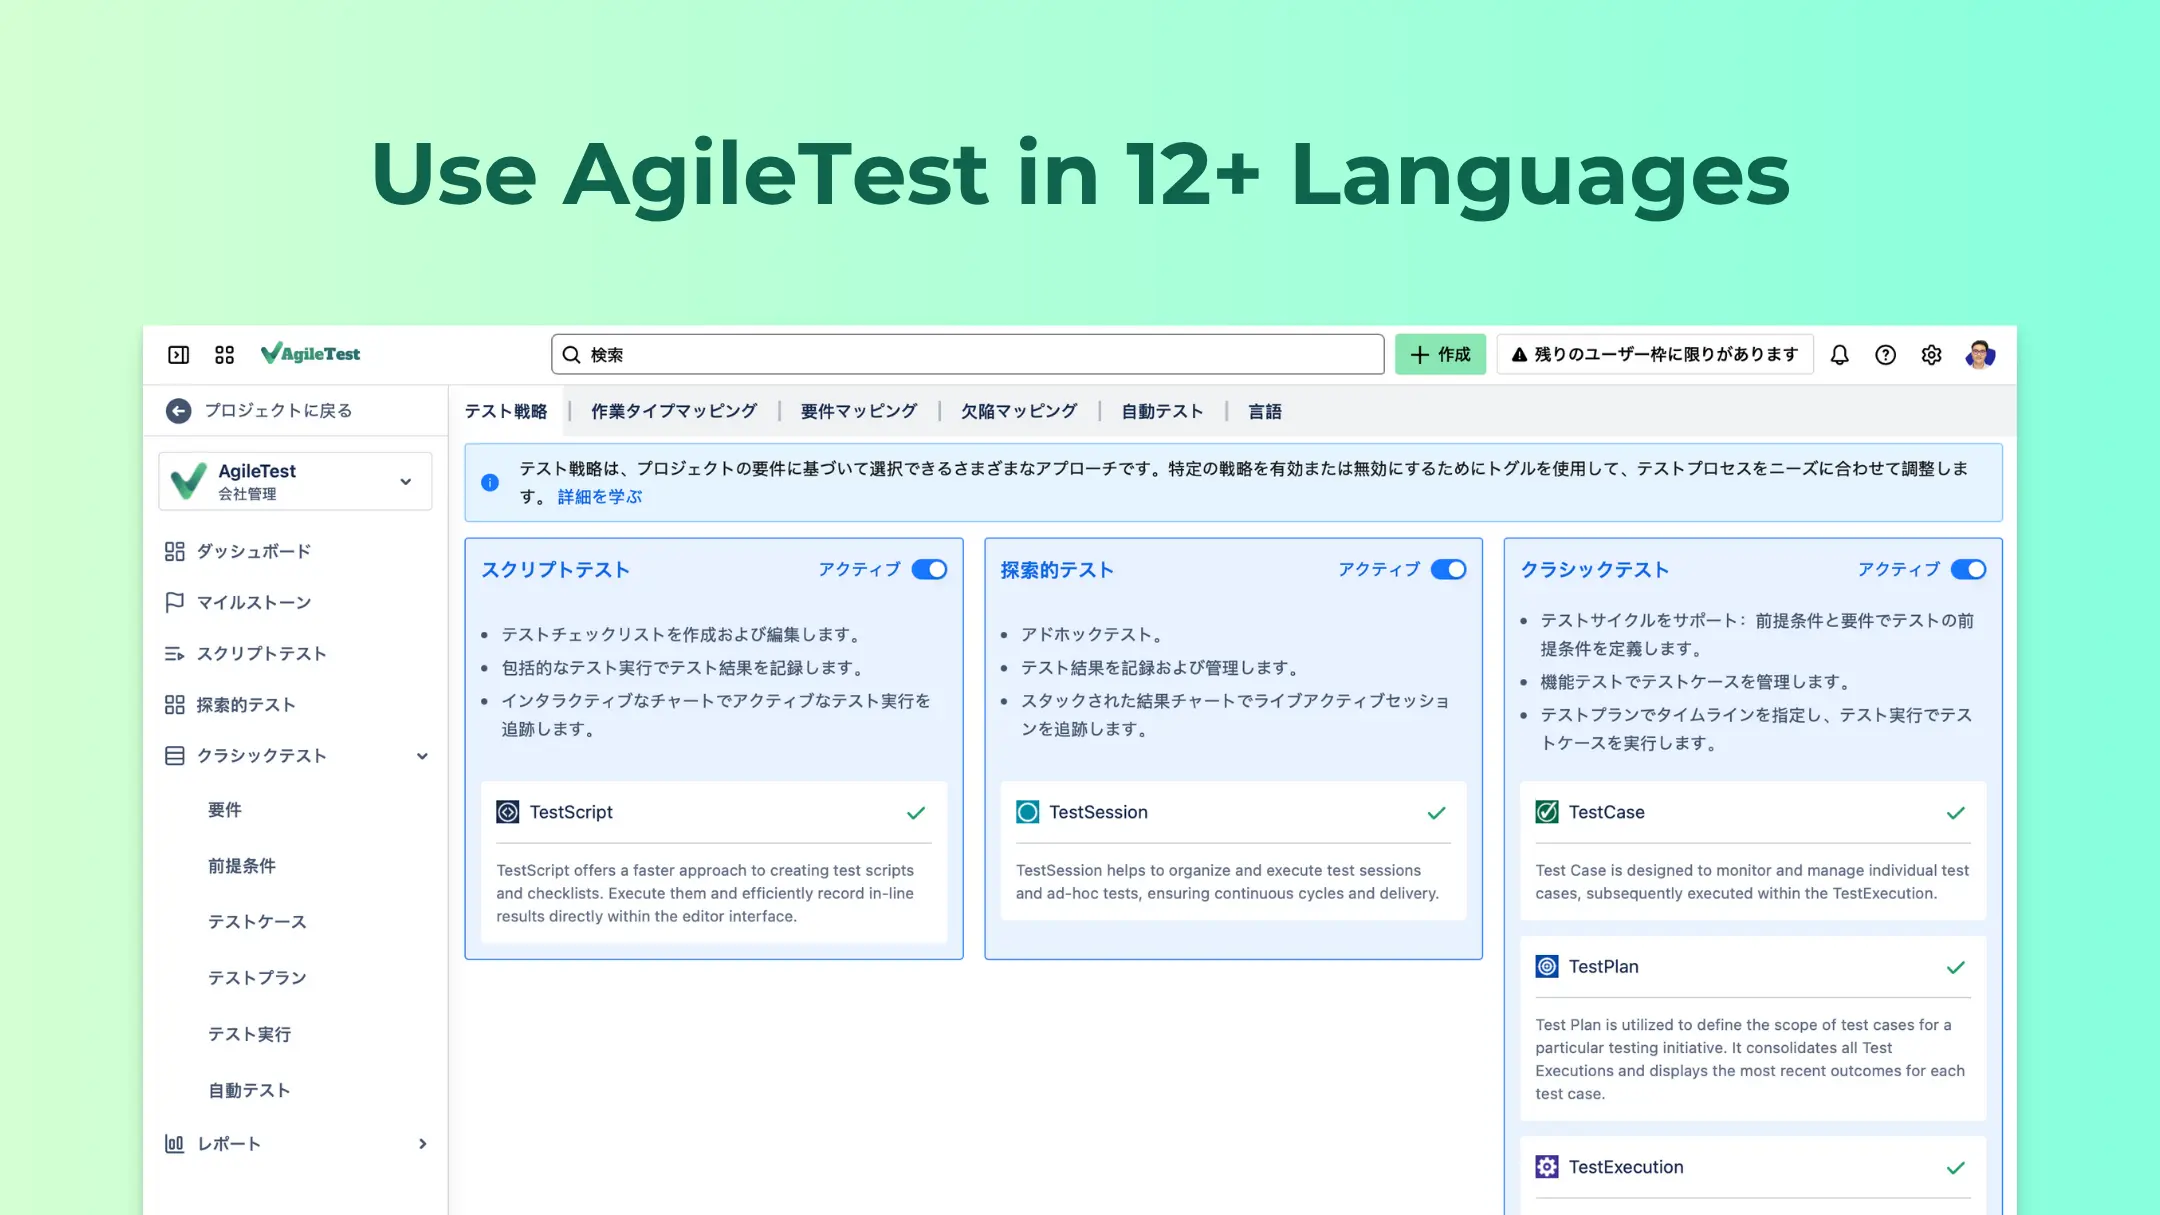The height and width of the screenshot is (1215, 2160).
Task: Expand the レポート sidebar section
Action: (422, 1144)
